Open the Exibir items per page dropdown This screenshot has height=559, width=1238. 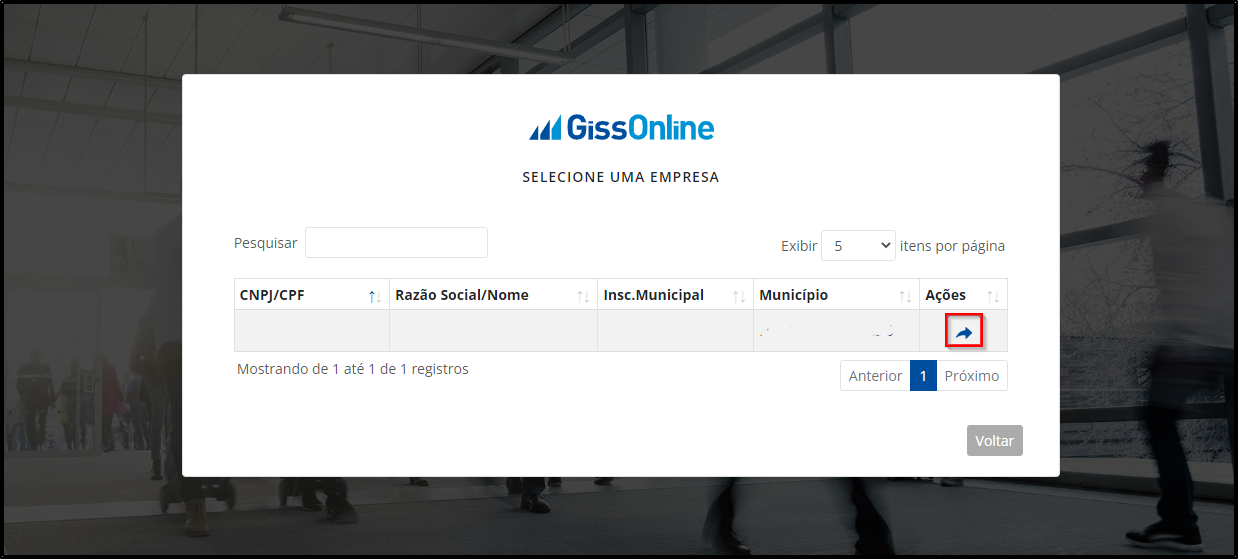click(858, 245)
